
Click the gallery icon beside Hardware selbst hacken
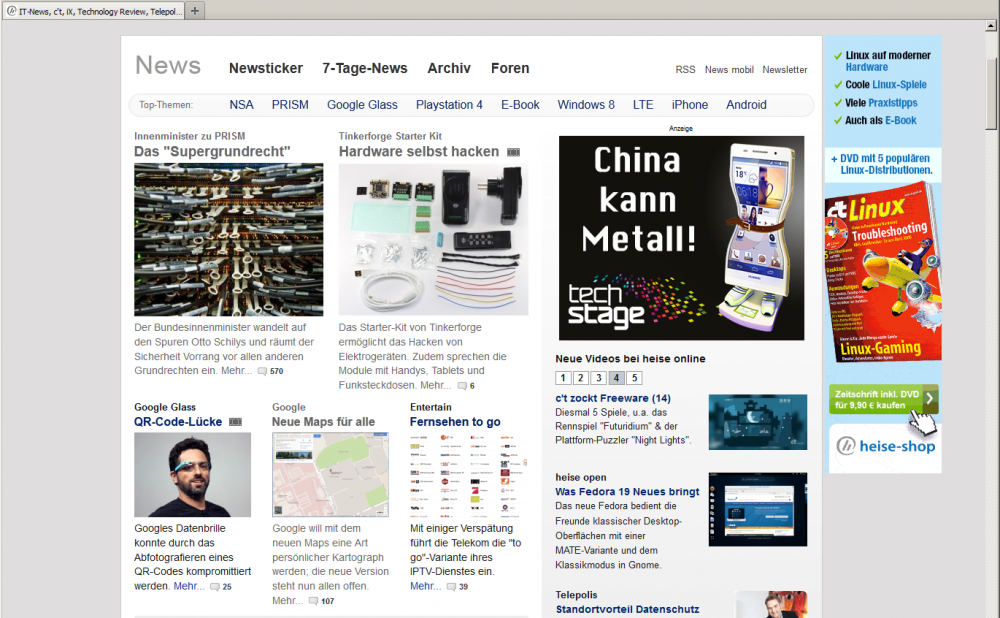click(514, 152)
